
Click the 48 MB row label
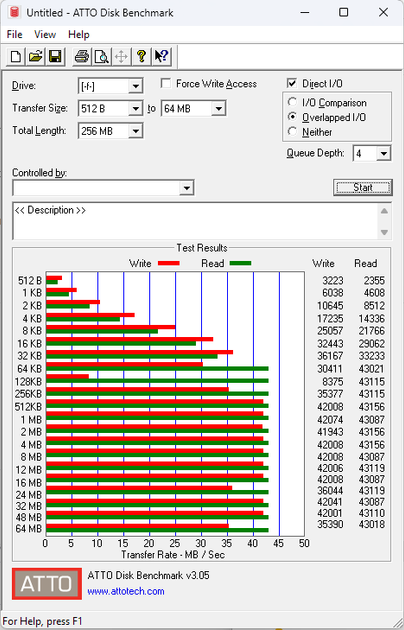tap(29, 518)
